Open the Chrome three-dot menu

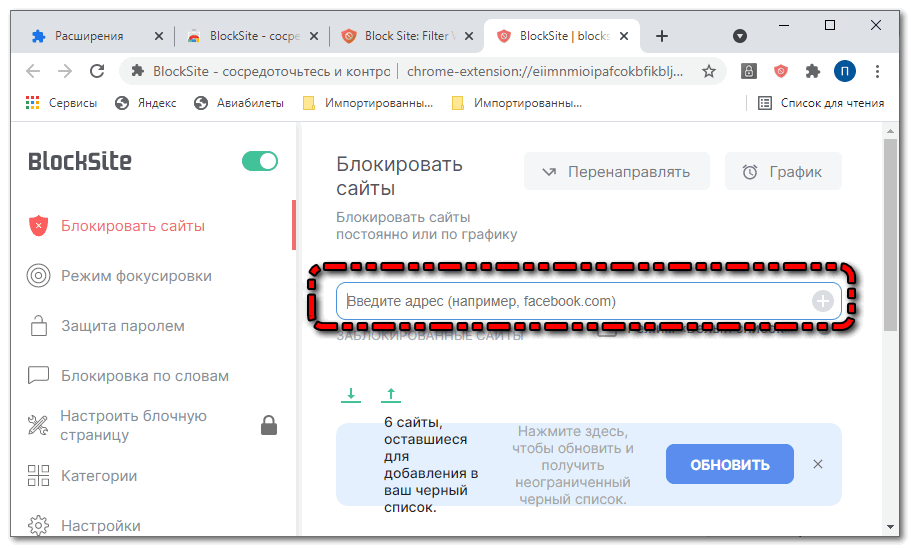[x=877, y=71]
